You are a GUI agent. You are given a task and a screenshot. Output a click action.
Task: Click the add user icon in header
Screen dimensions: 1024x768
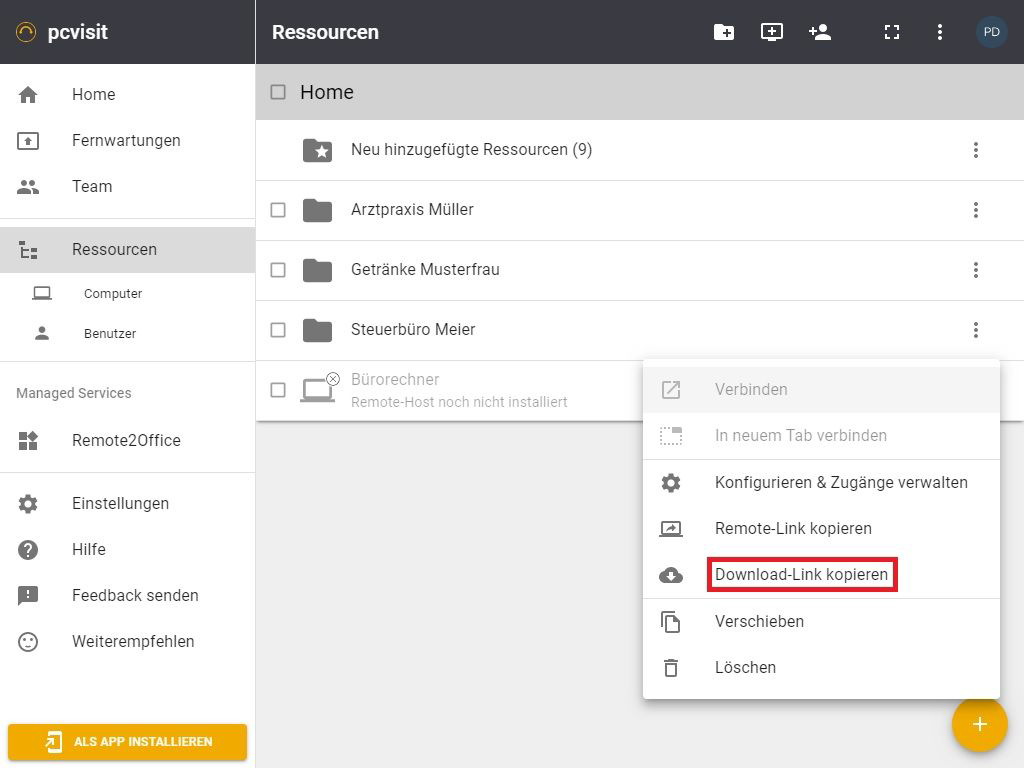point(820,32)
